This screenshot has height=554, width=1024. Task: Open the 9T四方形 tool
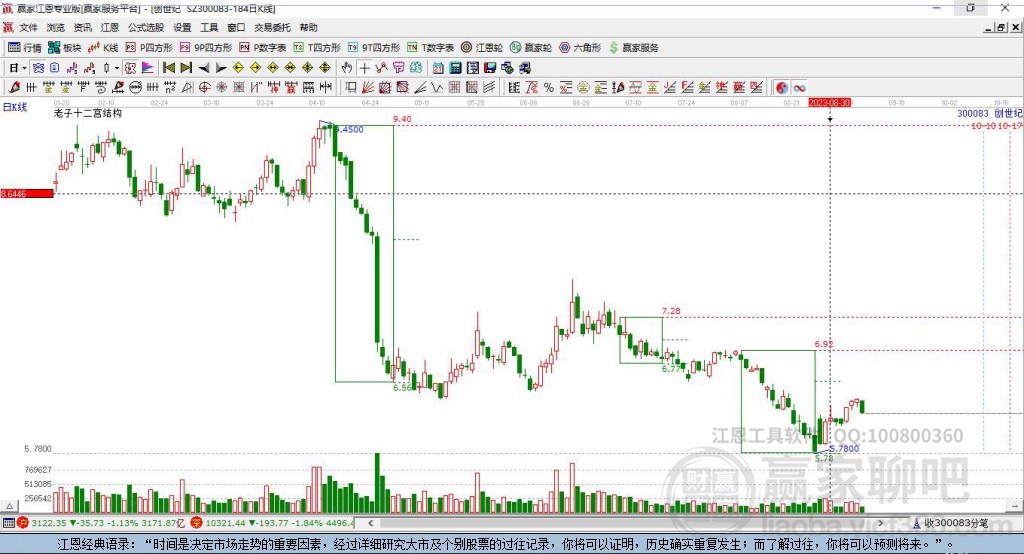point(374,48)
